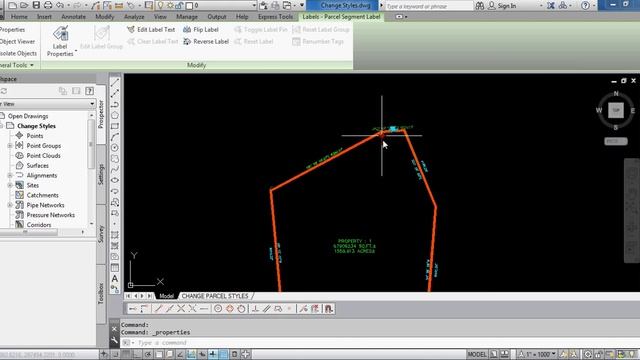Open the Label Properties tool

[60, 41]
